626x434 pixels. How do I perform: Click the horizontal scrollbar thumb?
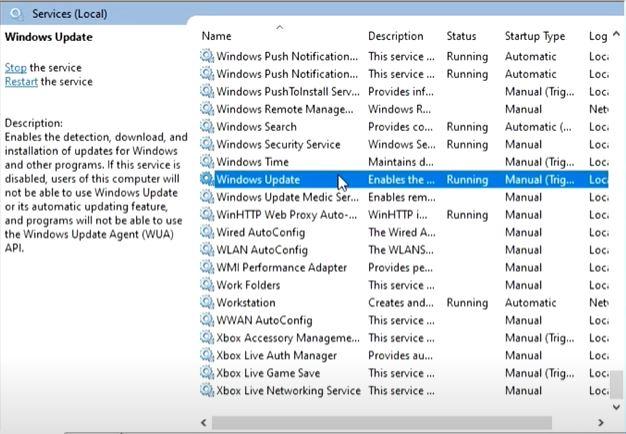pos(382,422)
